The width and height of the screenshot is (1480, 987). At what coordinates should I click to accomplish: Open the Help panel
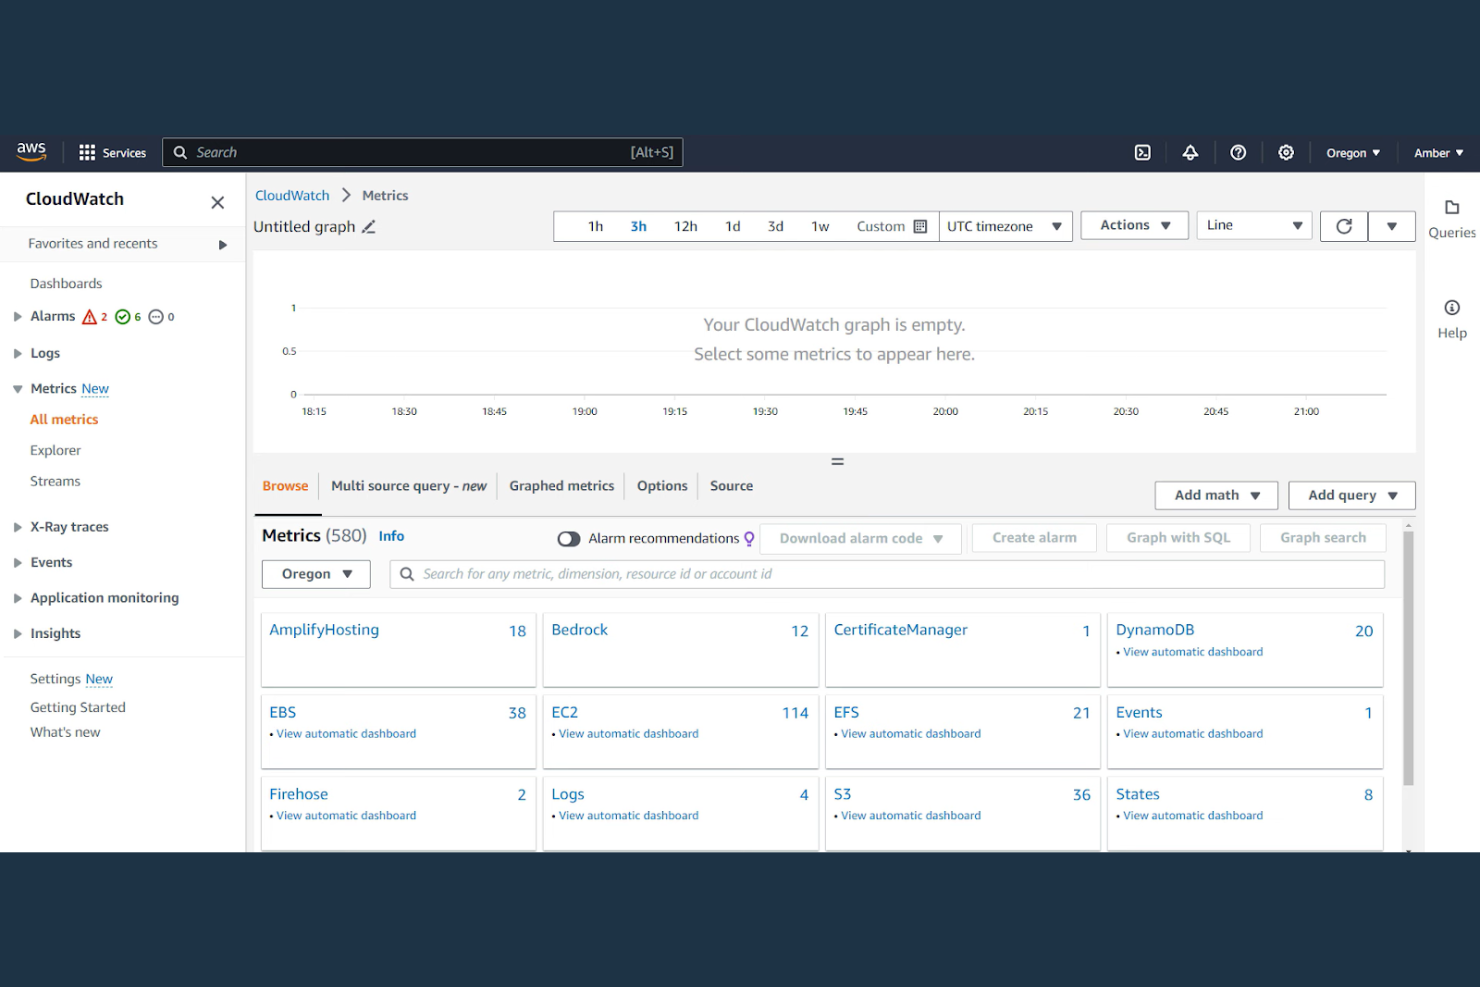1451,318
